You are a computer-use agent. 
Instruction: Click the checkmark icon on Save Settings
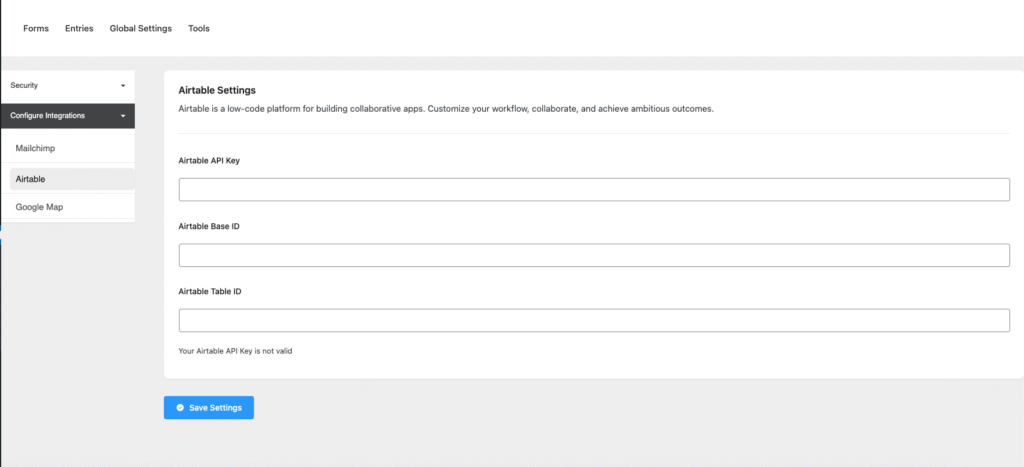click(x=180, y=408)
